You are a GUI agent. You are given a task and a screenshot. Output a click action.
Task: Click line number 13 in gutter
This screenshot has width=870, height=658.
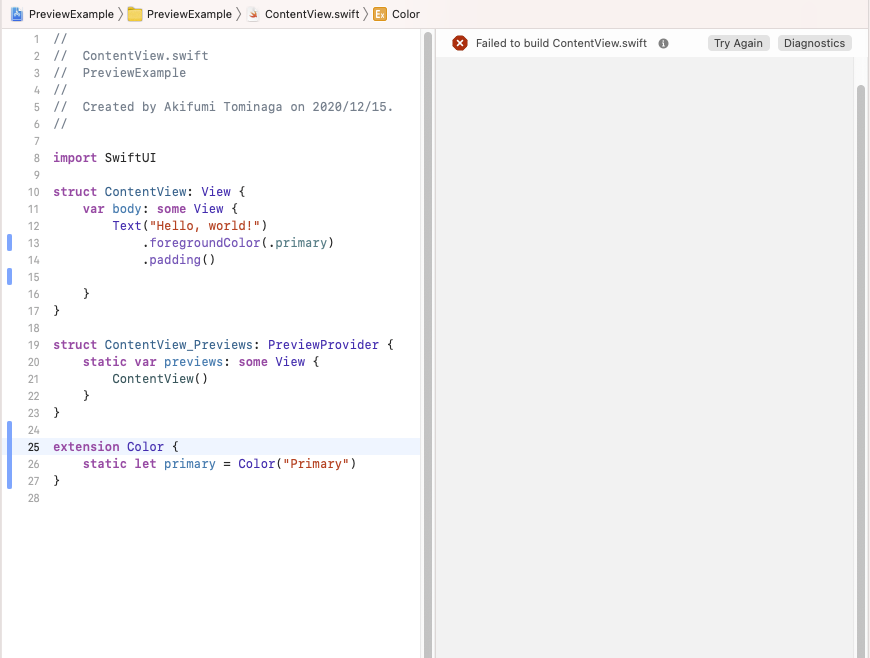coord(33,243)
